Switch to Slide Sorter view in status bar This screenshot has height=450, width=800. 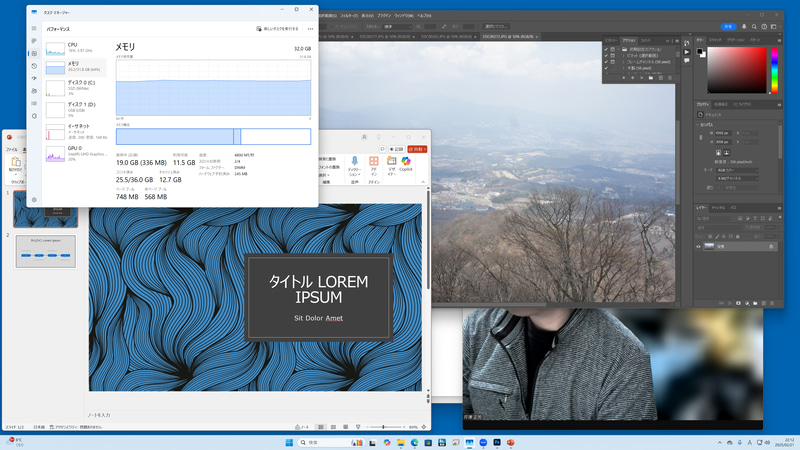333,427
